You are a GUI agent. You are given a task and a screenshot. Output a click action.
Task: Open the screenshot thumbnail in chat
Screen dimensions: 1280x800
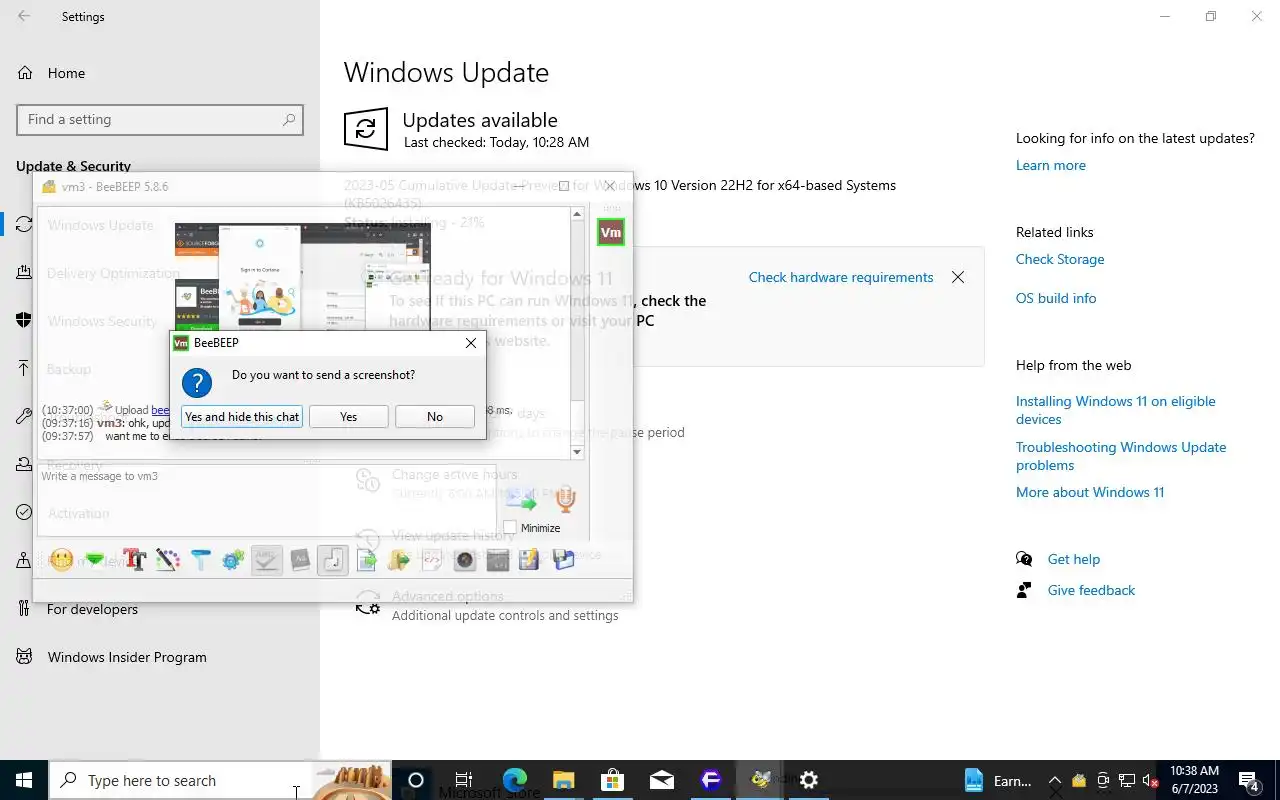point(303,277)
